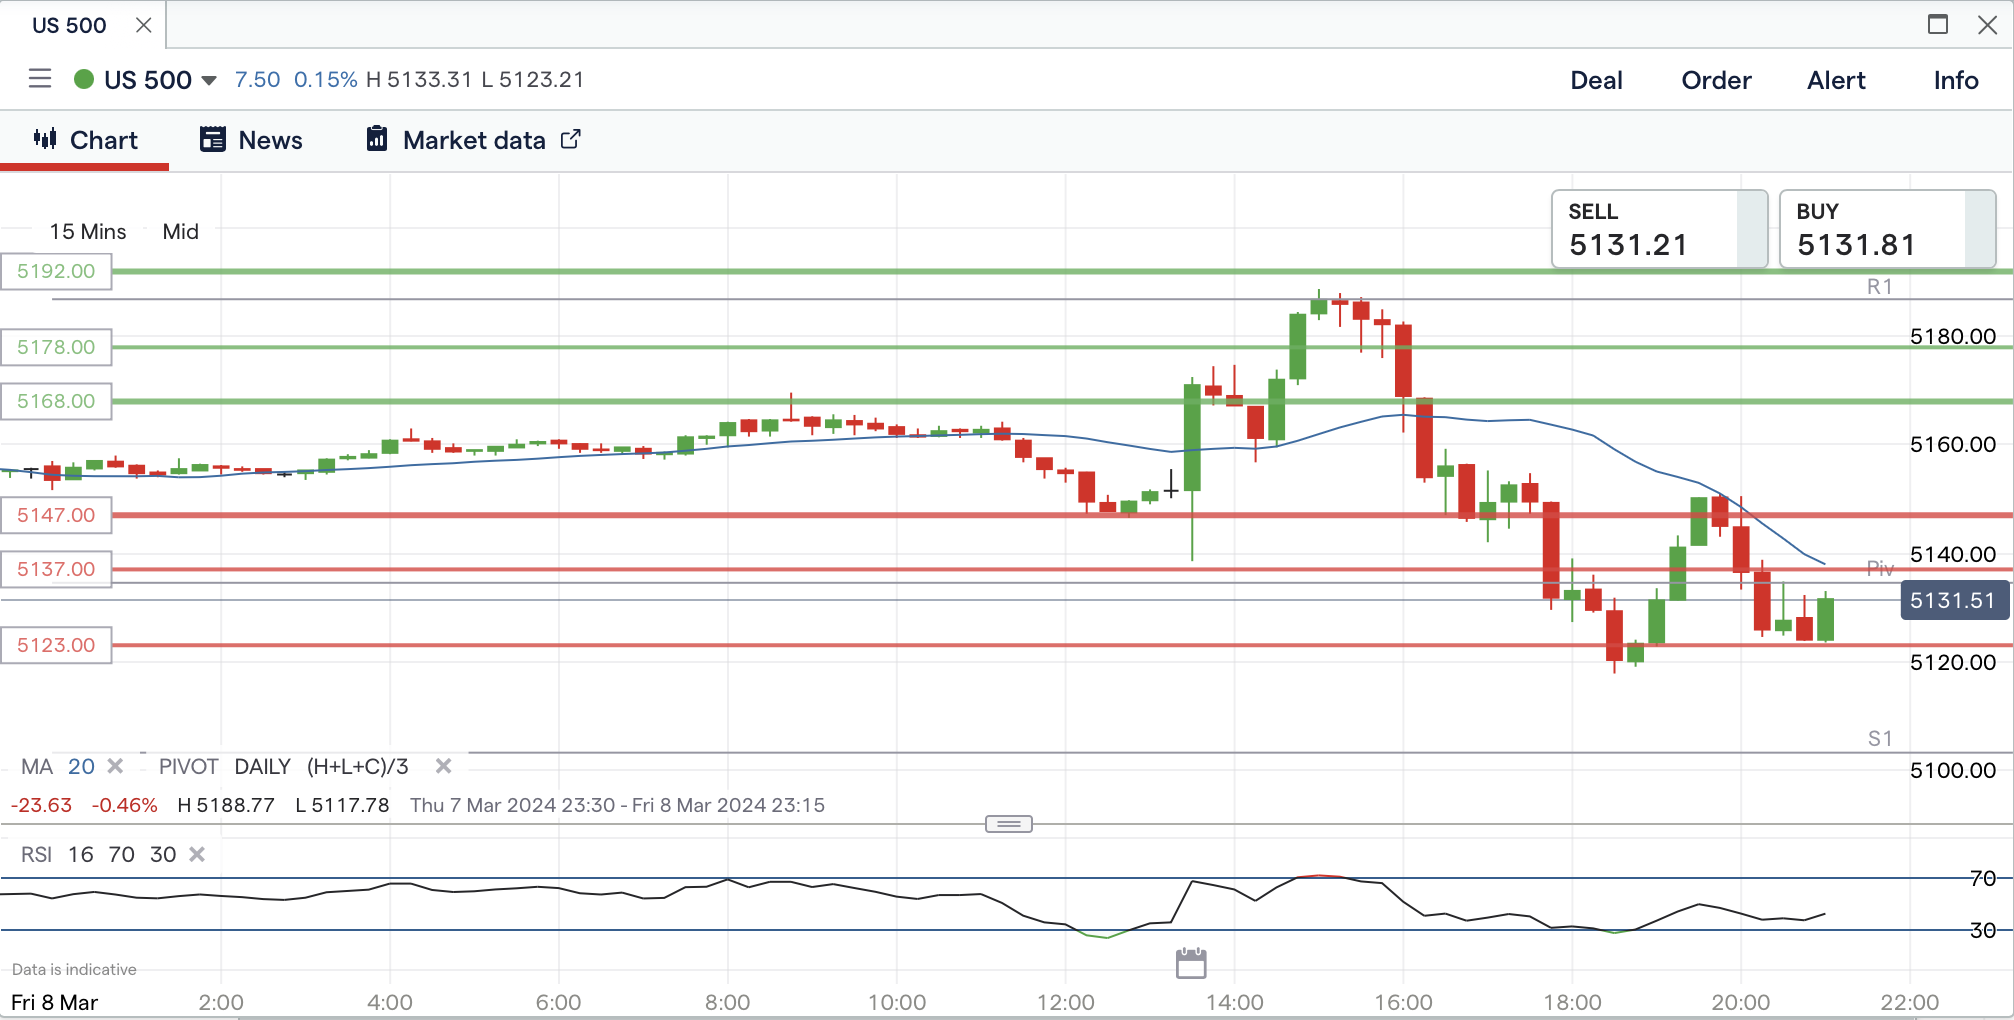Maximize the US 500 window
This screenshot has width=2014, height=1020.
tap(1938, 24)
